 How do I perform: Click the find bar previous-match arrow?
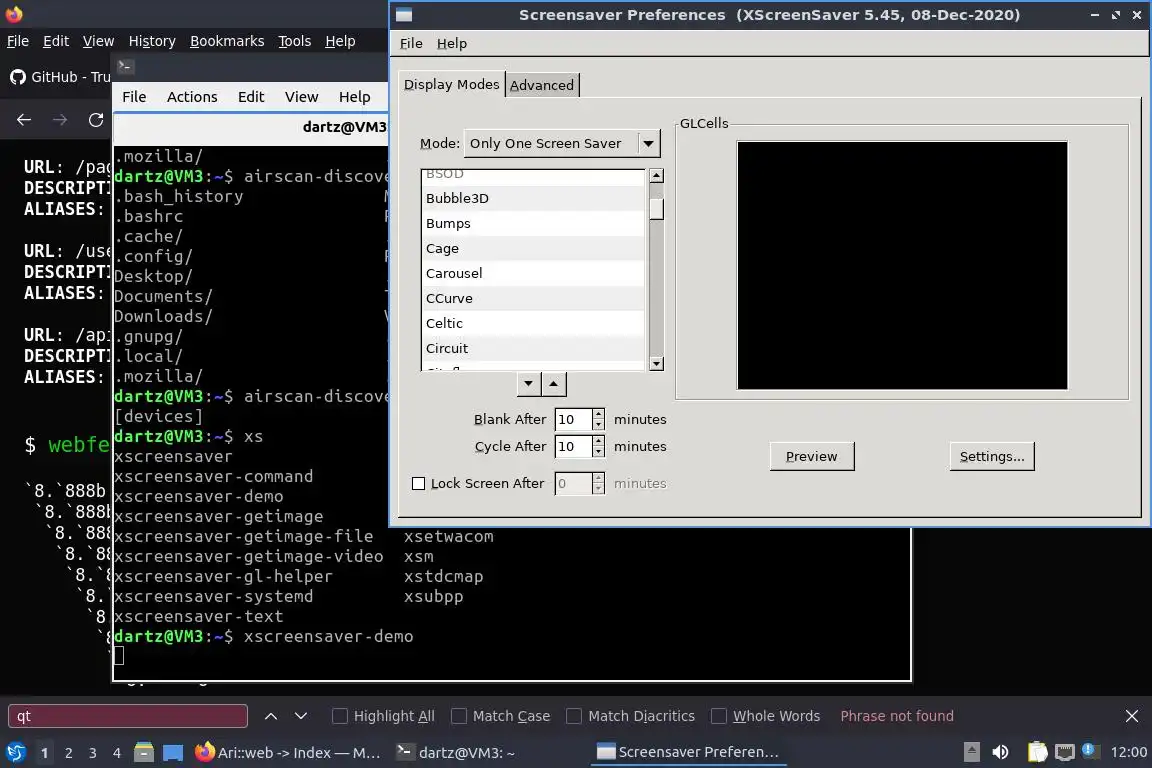coord(270,716)
